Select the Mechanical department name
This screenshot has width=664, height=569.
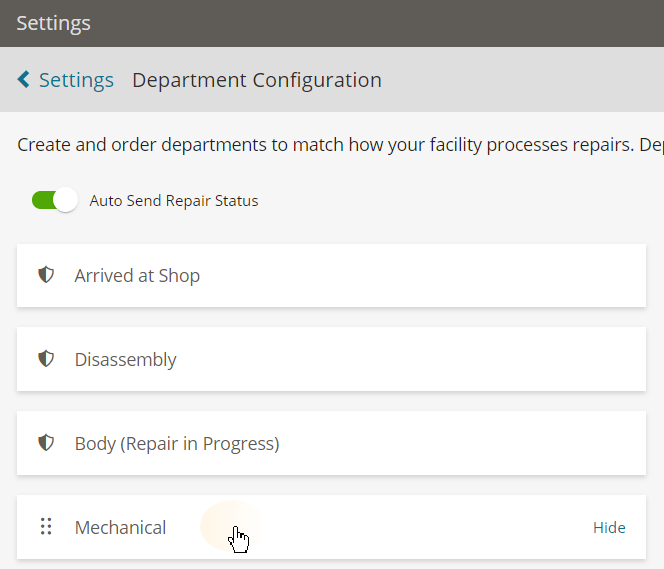[x=120, y=528]
